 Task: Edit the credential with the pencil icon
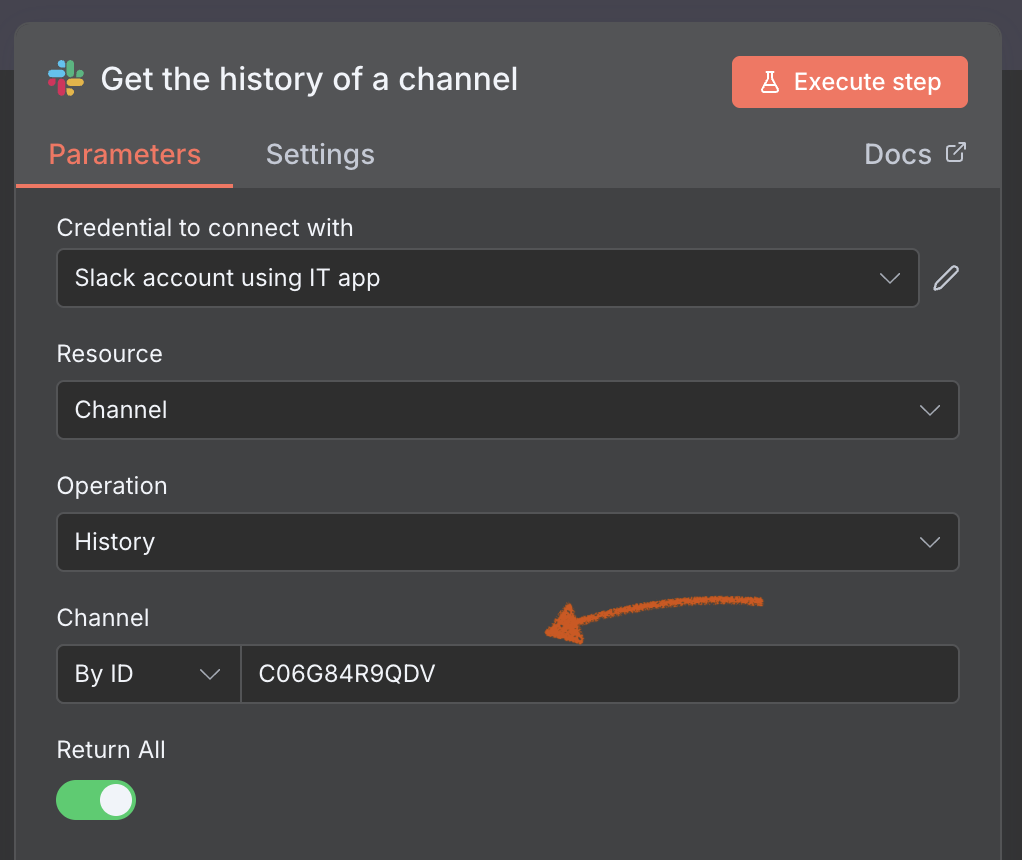pyautogui.click(x=946, y=278)
